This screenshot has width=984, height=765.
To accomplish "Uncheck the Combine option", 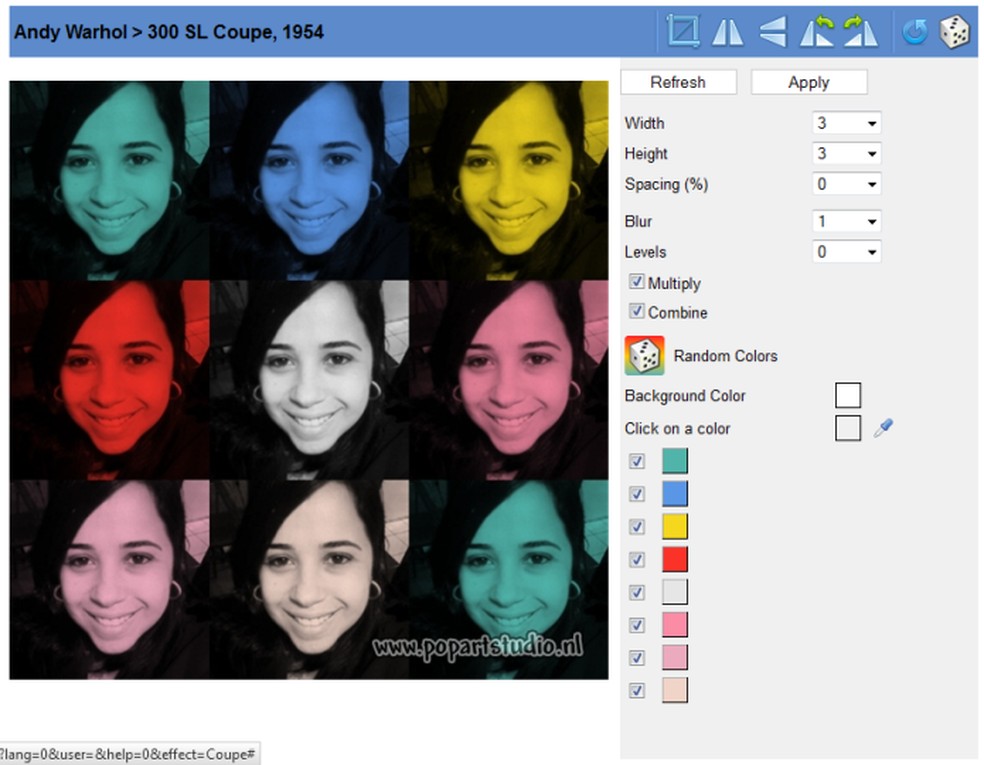I will tap(637, 312).
